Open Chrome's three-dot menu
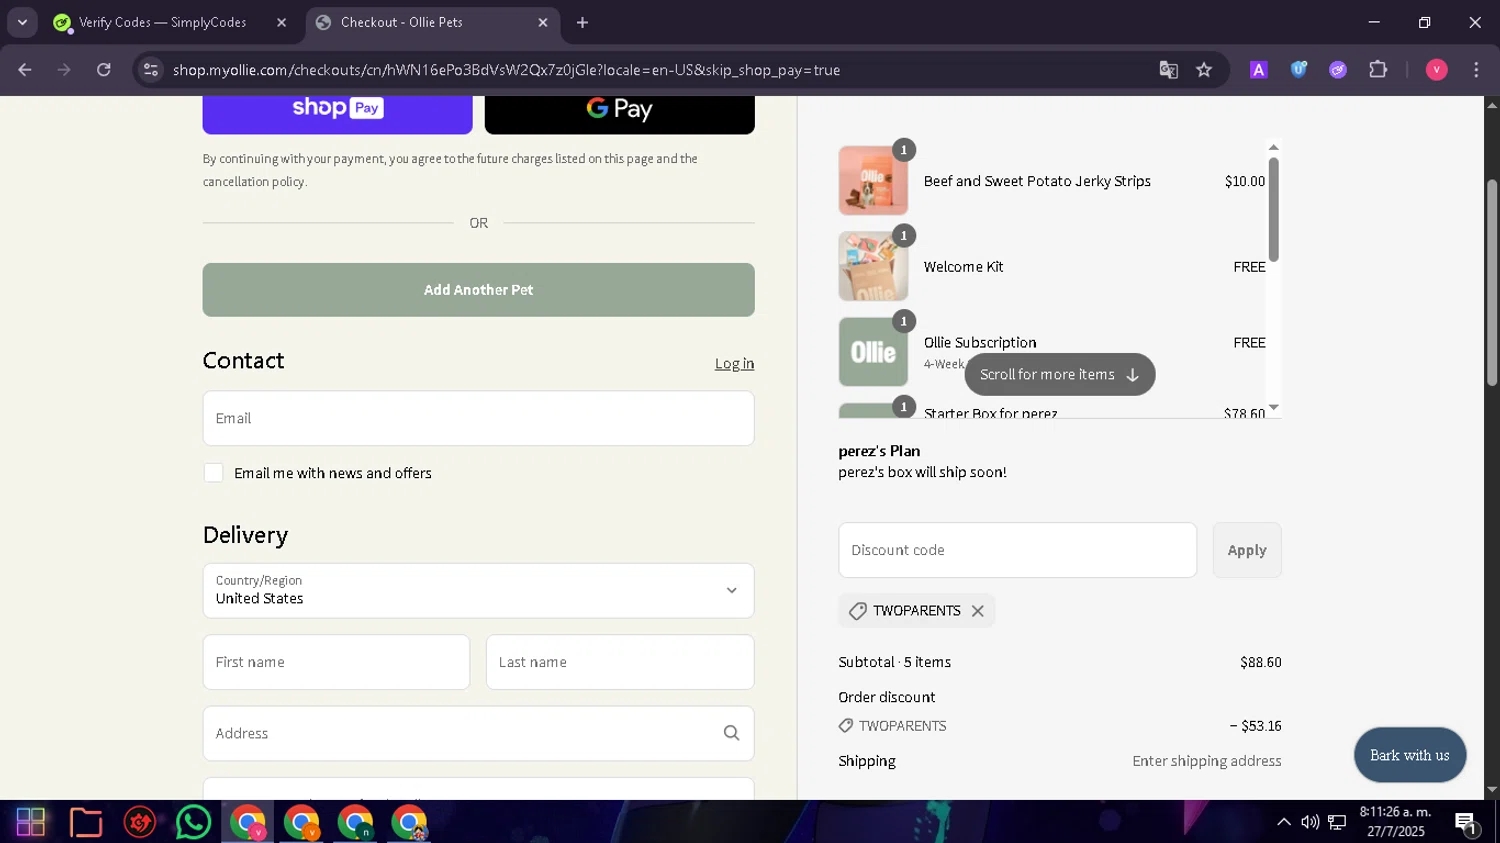This screenshot has width=1500, height=843. tap(1476, 70)
